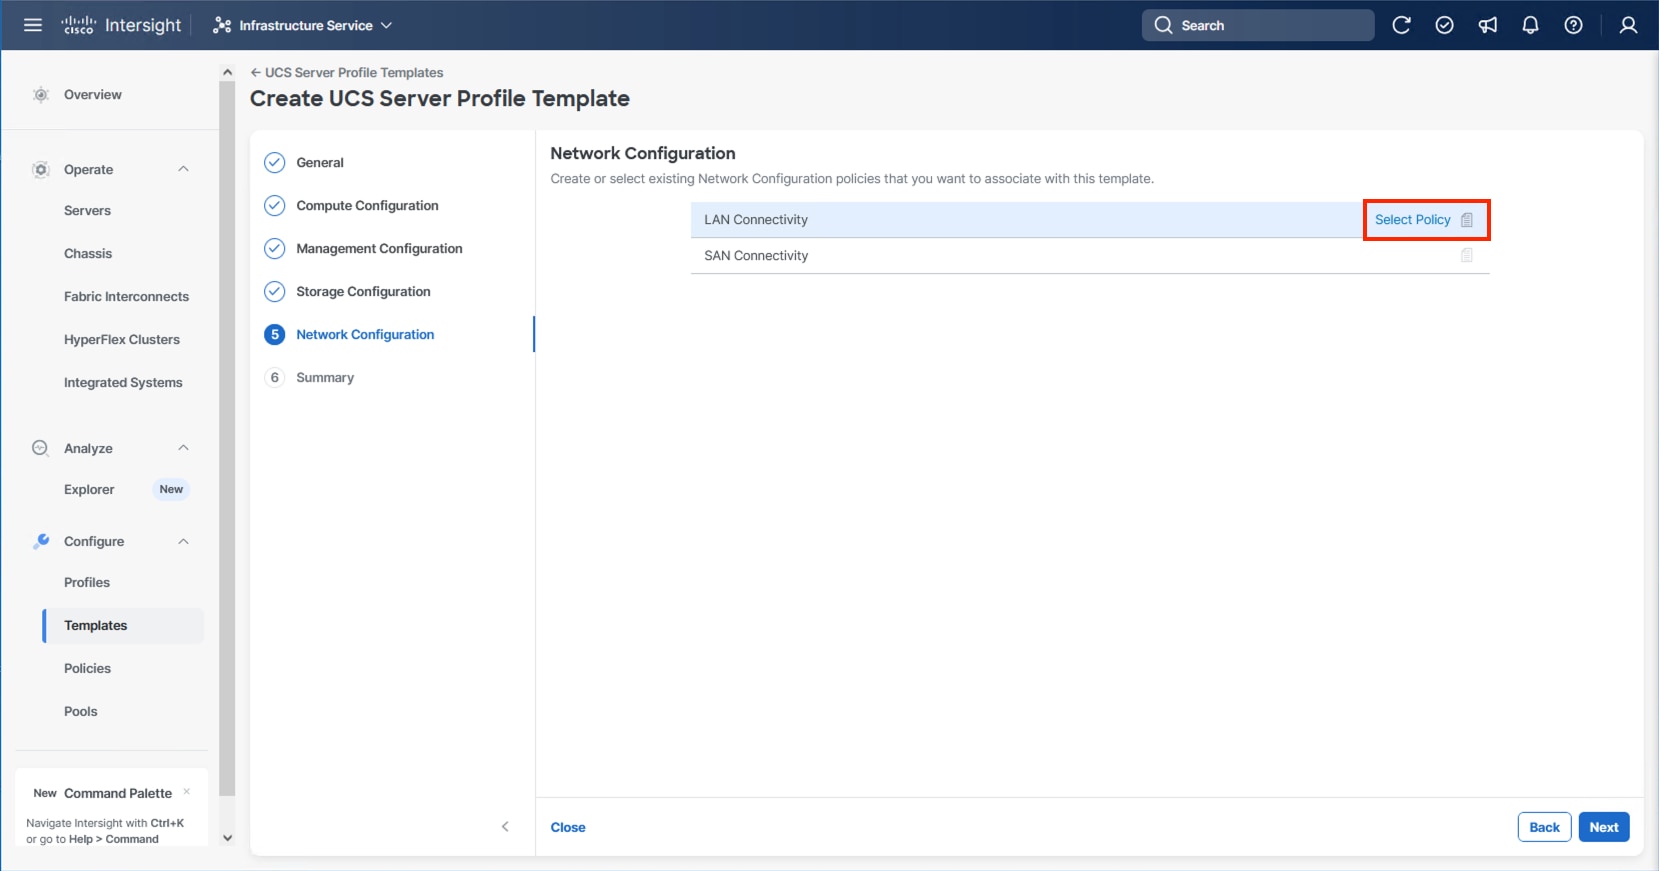This screenshot has width=1659, height=871.
Task: Collapse the wizard steps panel arrow
Action: point(505,827)
